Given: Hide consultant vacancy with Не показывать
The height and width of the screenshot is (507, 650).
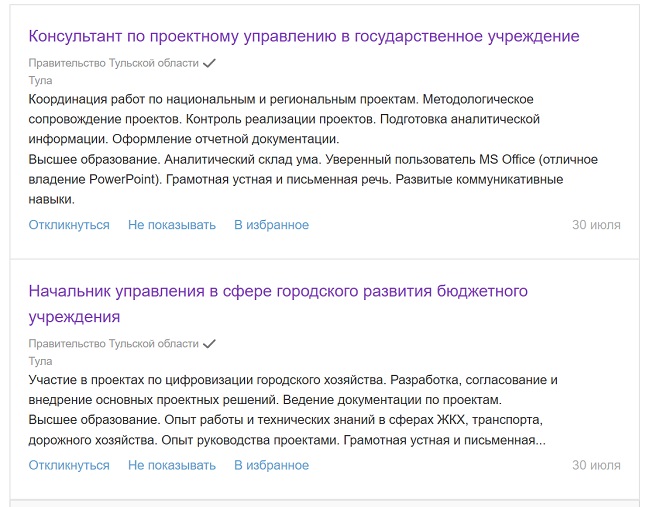Looking at the screenshot, I should pyautogui.click(x=172, y=225).
